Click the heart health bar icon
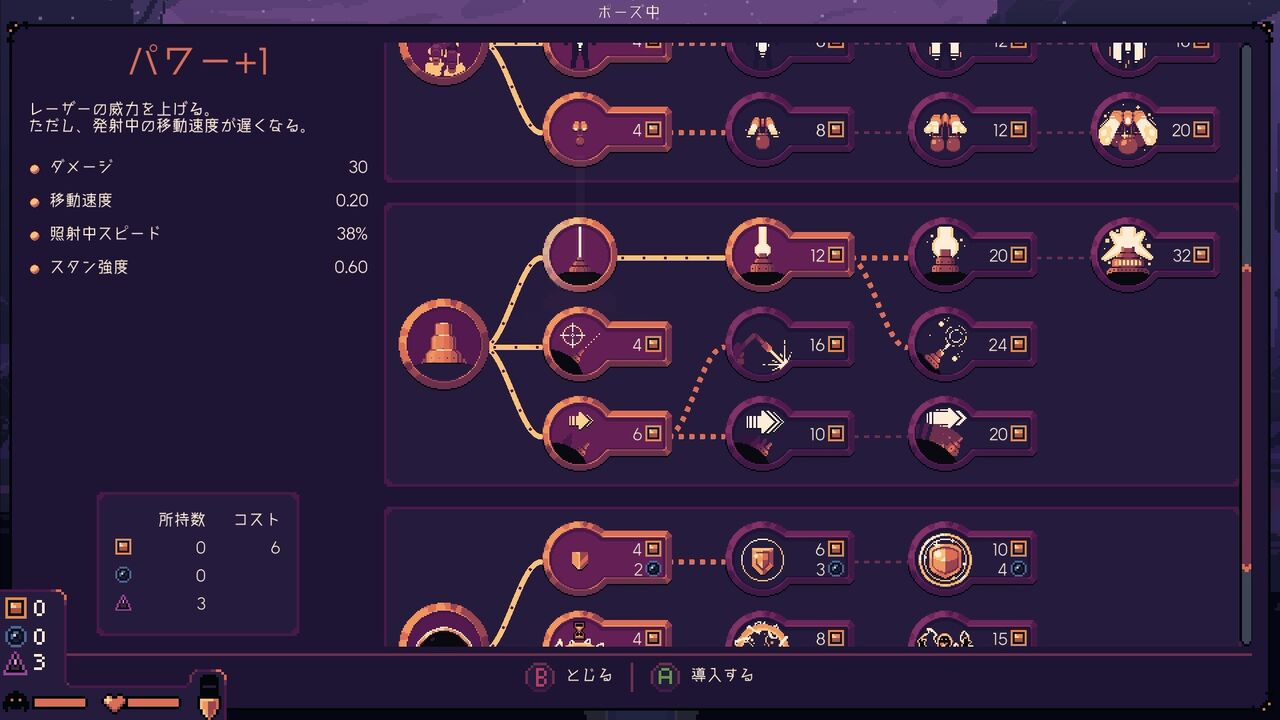This screenshot has height=720, width=1280. click(x=115, y=702)
